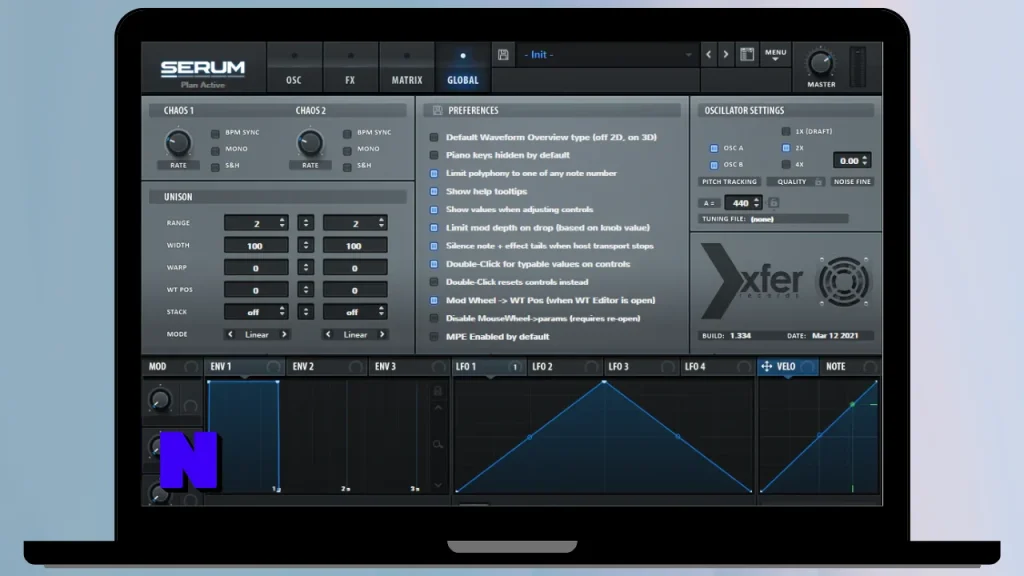Switch to the FX tab
Screen dimensions: 1024x576
(x=350, y=68)
